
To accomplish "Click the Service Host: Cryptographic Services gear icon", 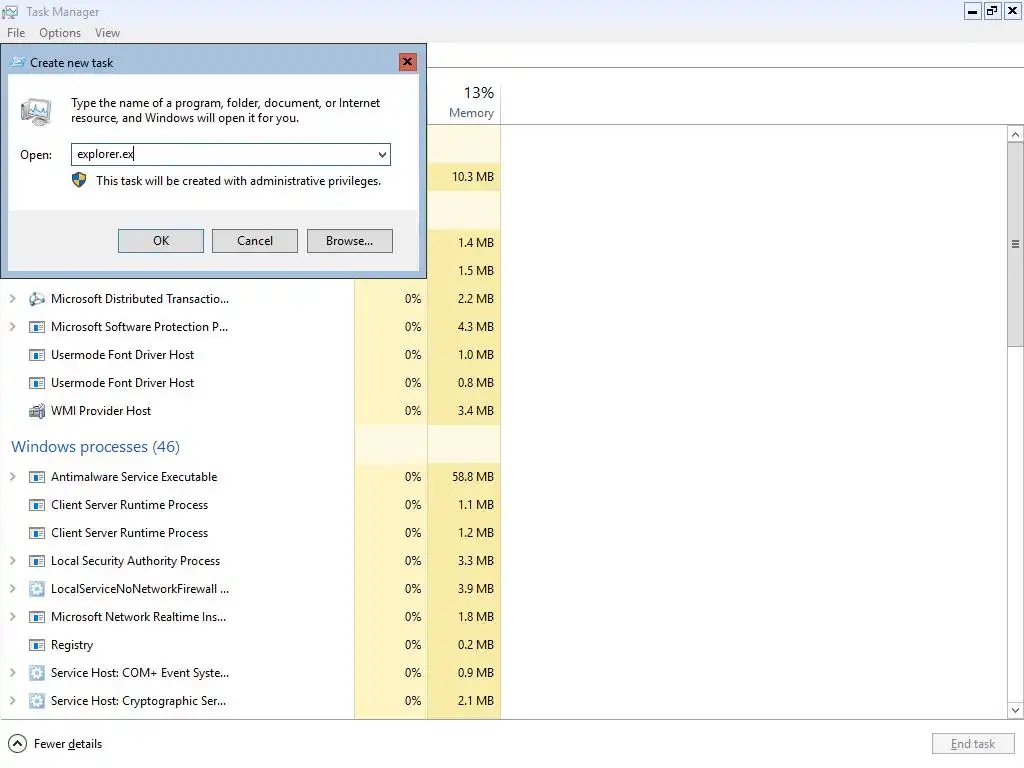I will [37, 701].
